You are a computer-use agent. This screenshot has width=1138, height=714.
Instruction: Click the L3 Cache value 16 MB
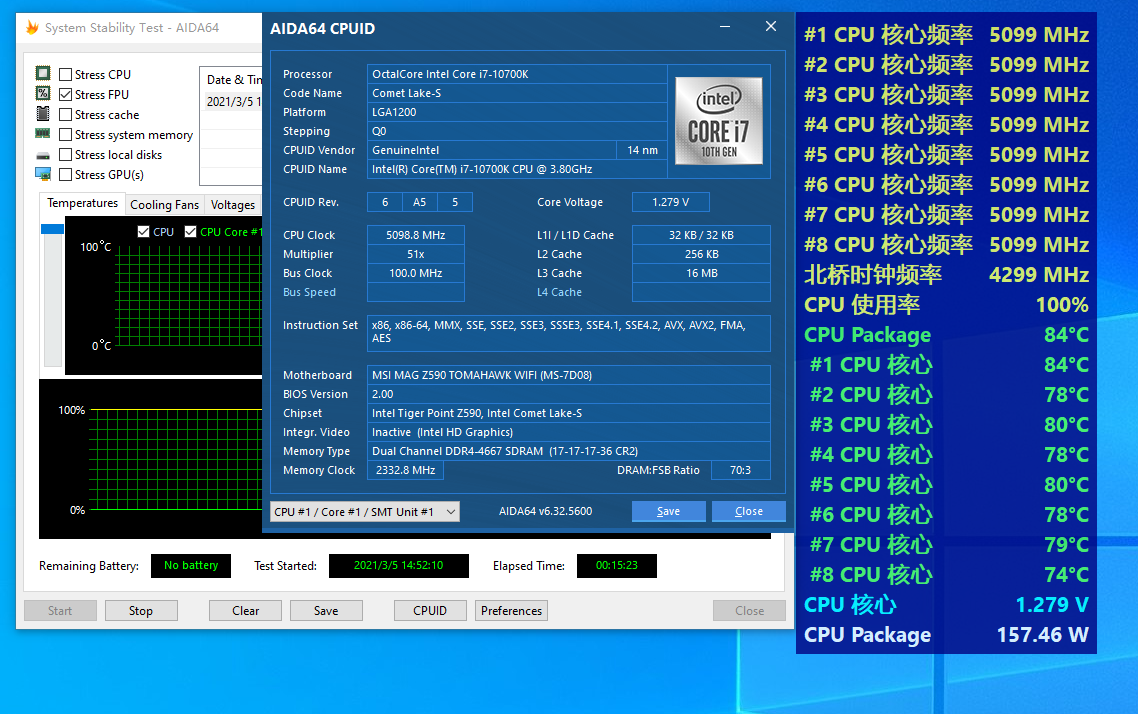pos(701,273)
